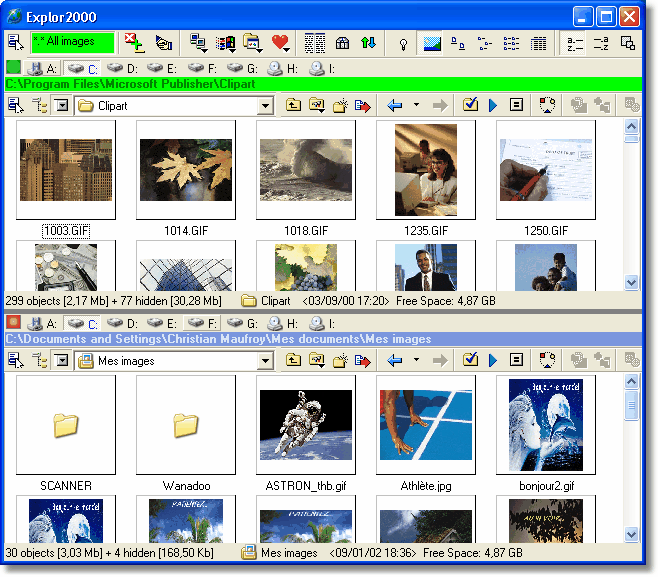The image size is (658, 577).
Task: Go up one folder in Clipart pane
Action: click(293, 105)
